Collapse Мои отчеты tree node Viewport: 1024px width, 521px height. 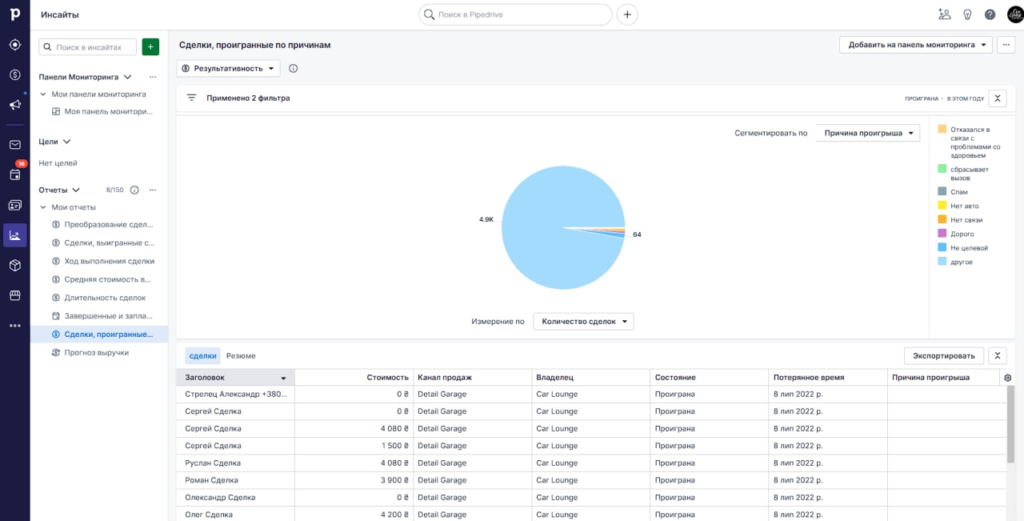(43, 207)
